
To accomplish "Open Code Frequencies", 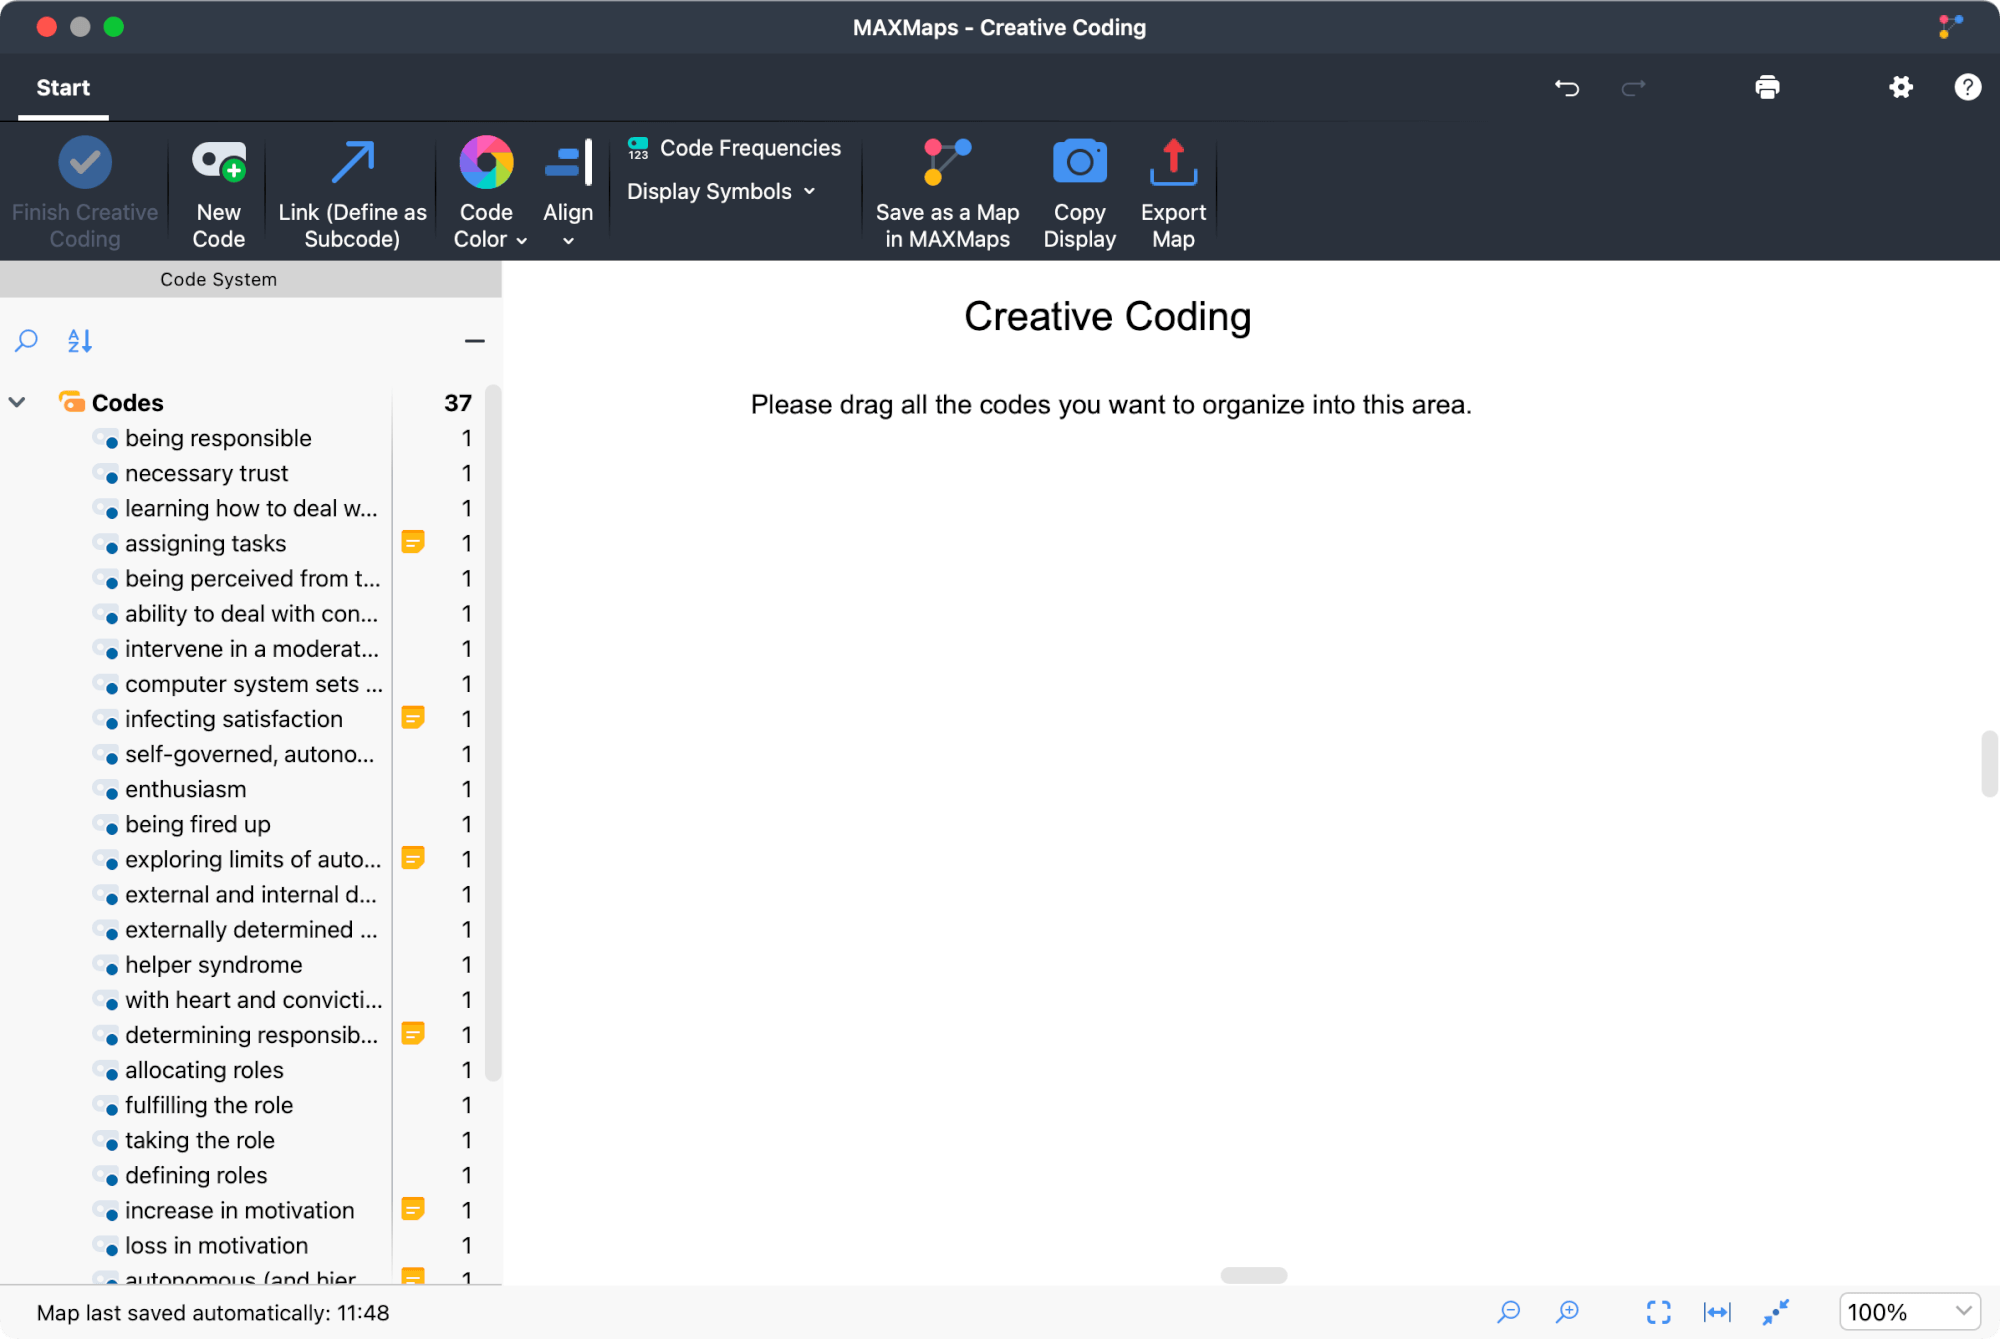I will point(733,147).
